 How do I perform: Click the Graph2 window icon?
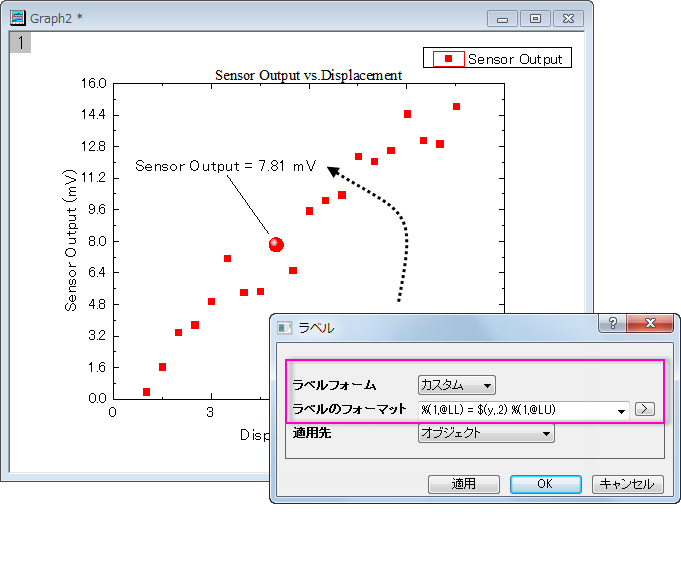18,18
